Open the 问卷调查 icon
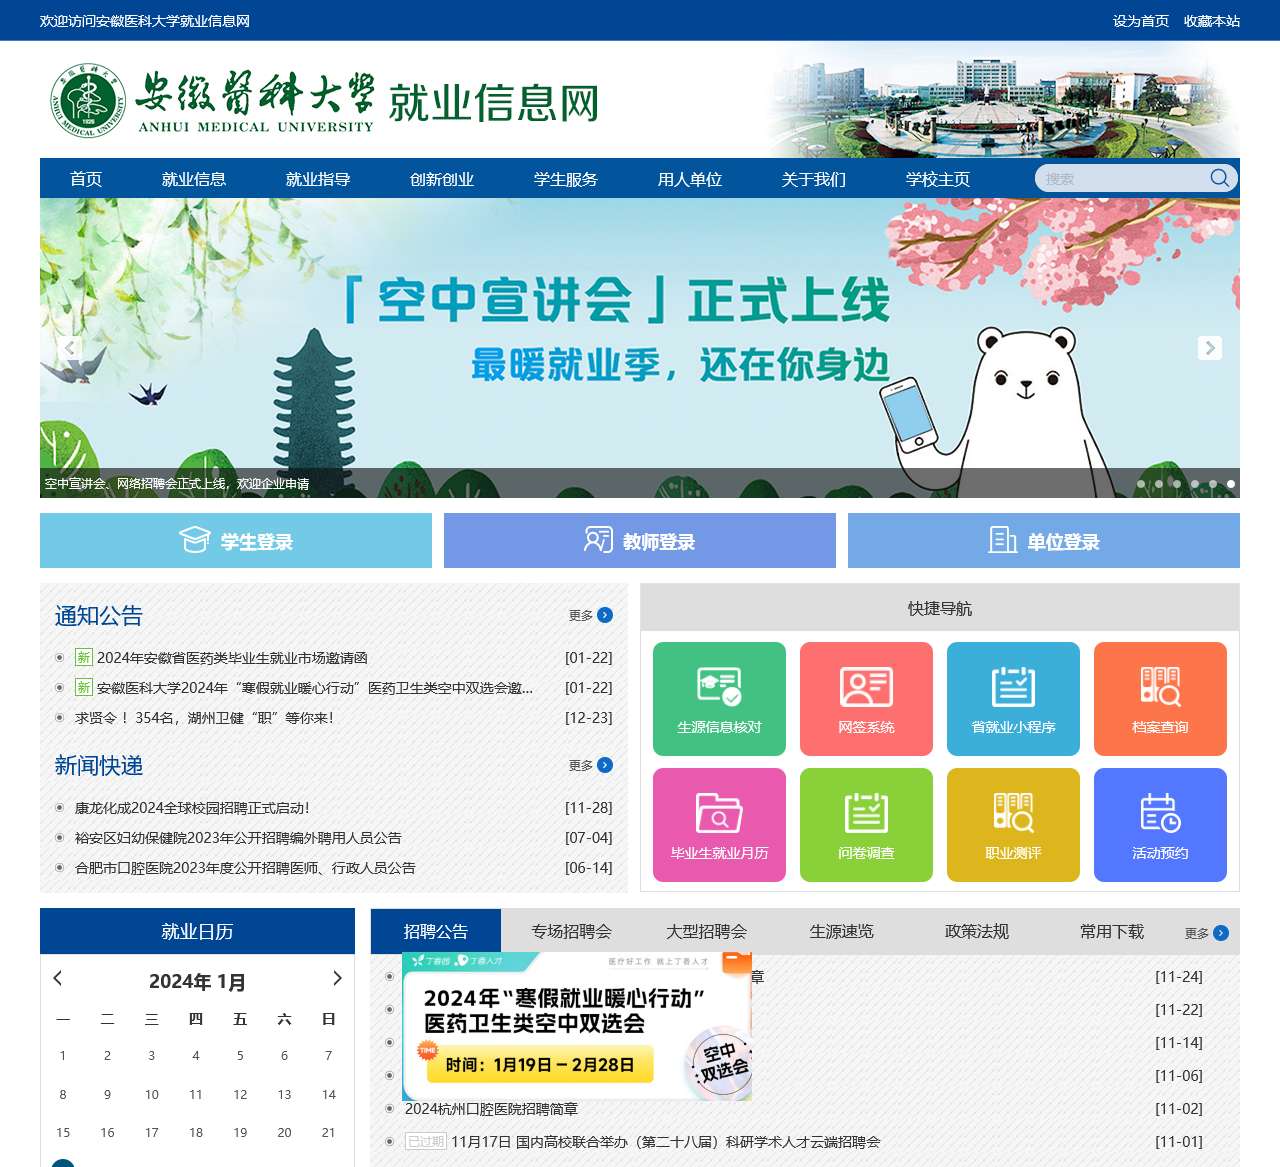The image size is (1280, 1167). pyautogui.click(x=865, y=825)
